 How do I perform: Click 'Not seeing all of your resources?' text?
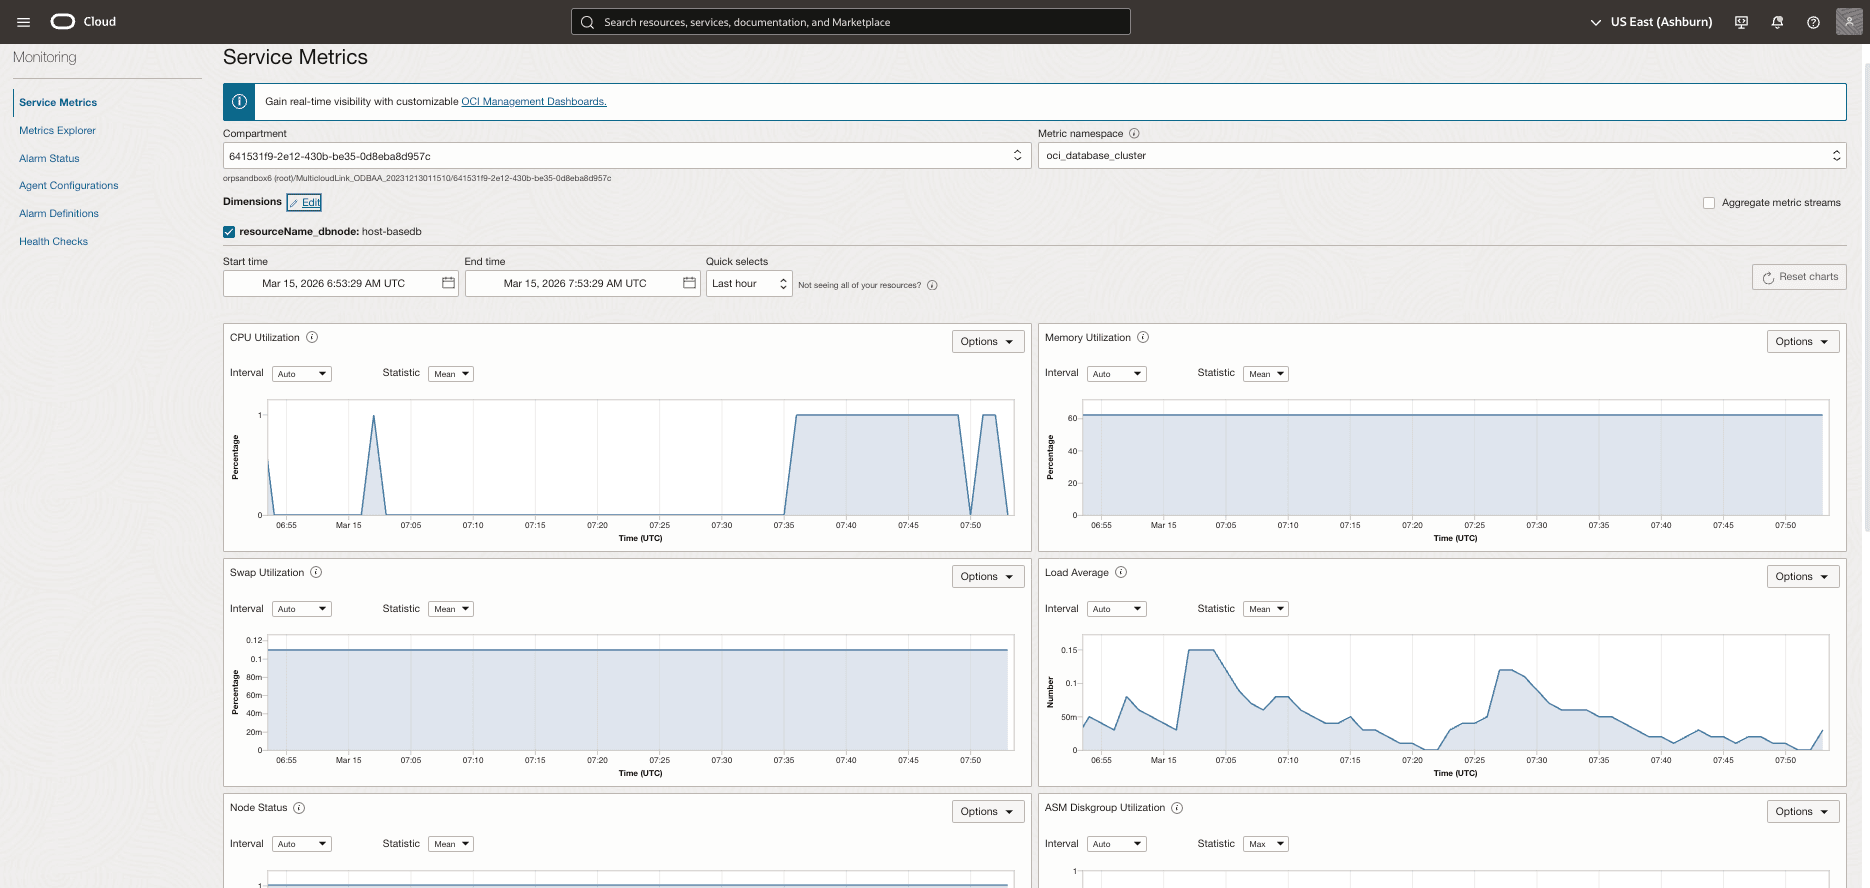coord(859,285)
